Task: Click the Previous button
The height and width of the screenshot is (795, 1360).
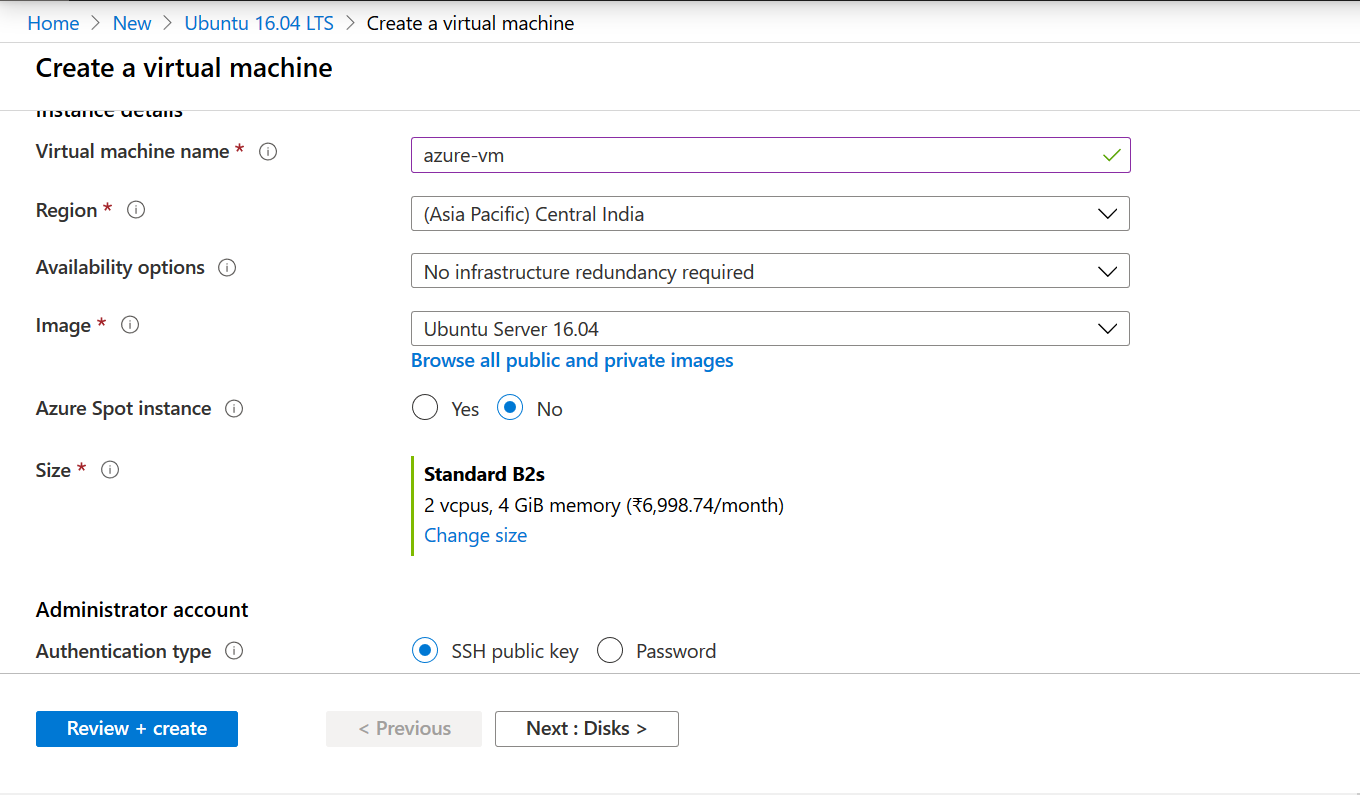Action: (x=404, y=729)
